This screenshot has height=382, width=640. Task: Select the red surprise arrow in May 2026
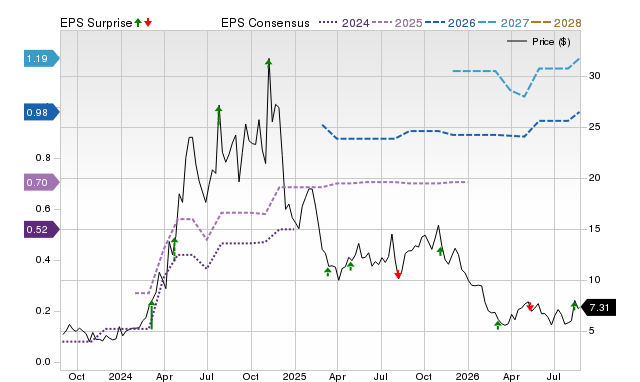[530, 306]
